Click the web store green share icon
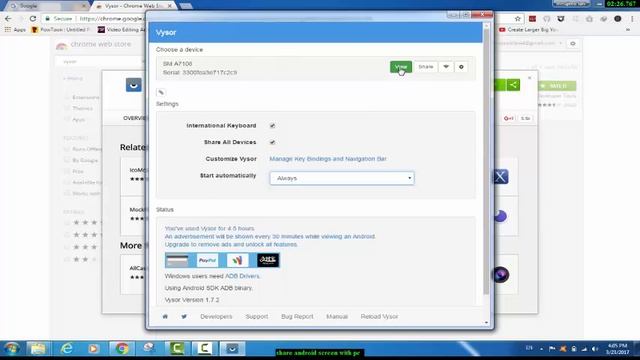 pyautogui.click(x=513, y=85)
